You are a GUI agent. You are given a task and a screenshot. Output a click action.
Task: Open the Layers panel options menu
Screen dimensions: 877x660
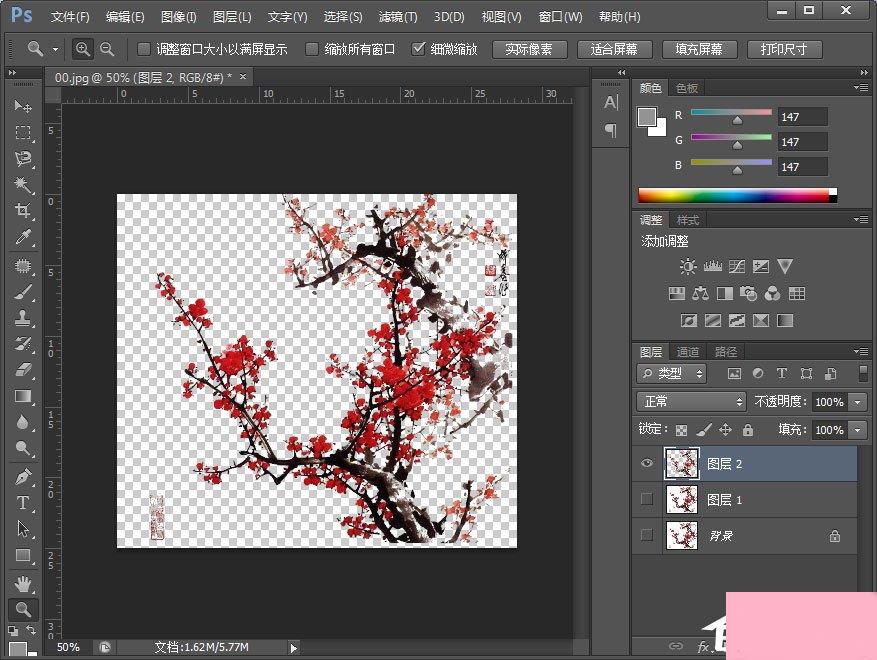point(861,352)
